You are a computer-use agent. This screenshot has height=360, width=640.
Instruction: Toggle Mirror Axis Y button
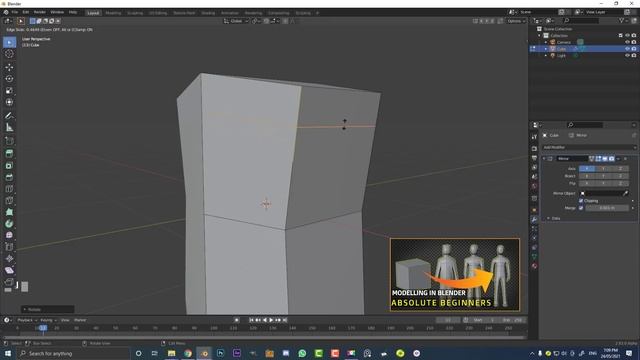click(603, 169)
